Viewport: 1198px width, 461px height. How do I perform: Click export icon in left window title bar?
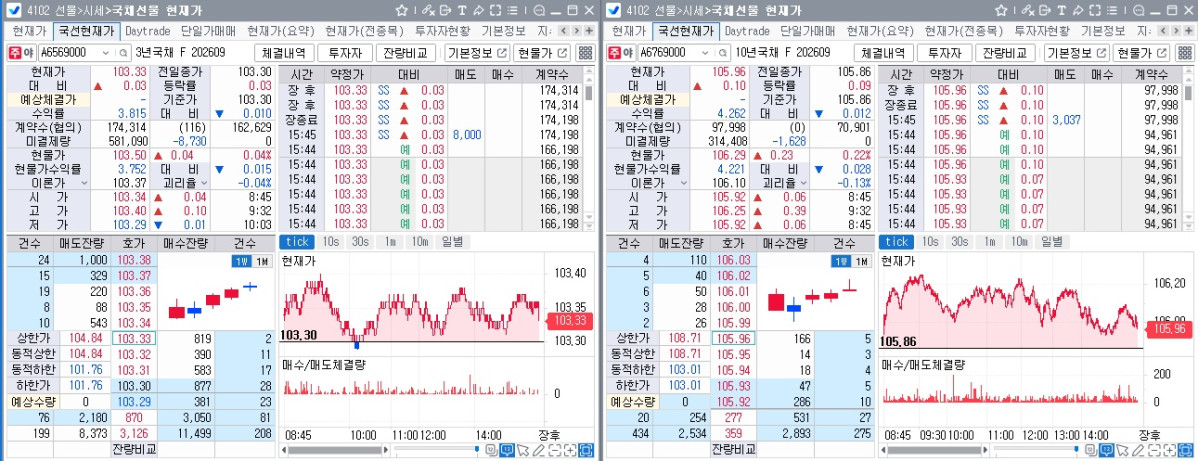pos(445,11)
